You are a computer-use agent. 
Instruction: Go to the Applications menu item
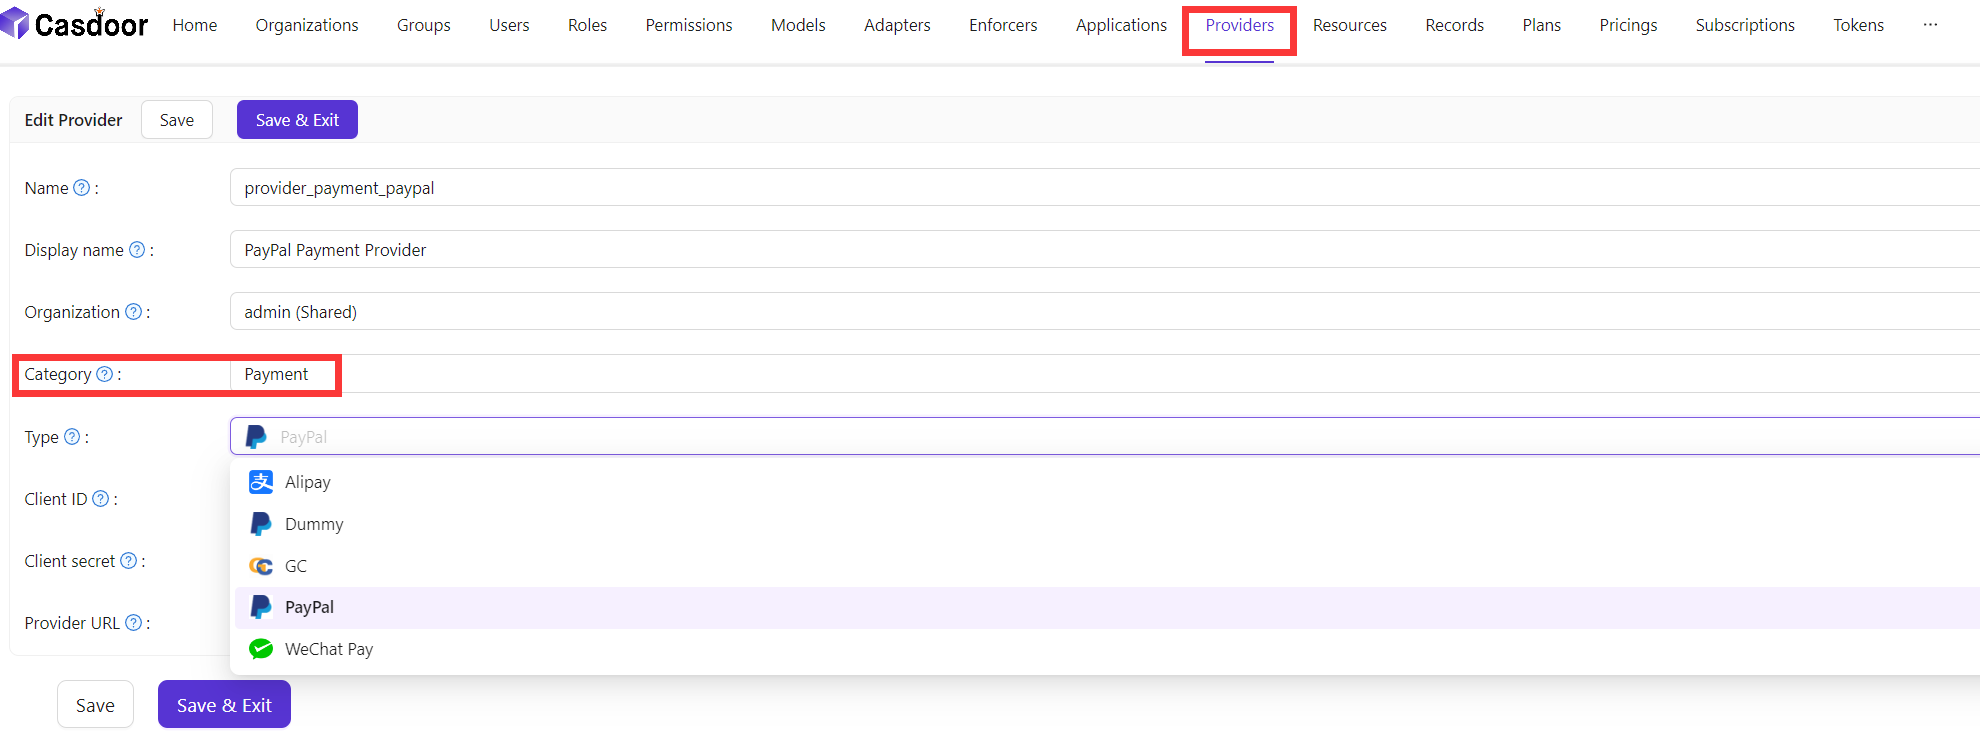point(1121,25)
